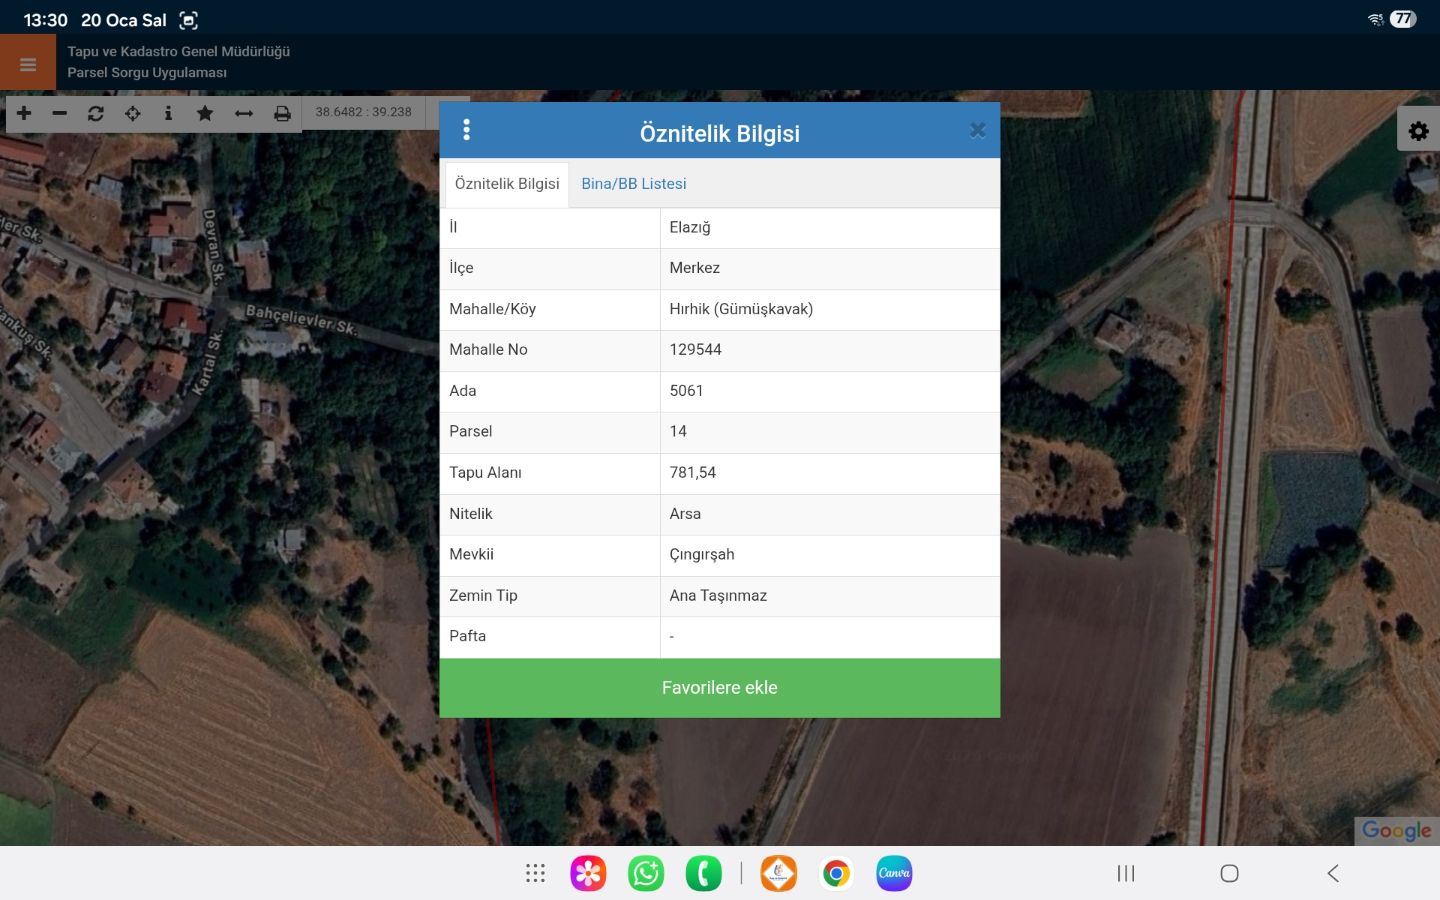Screen dimensions: 1440x900
Task: Open the app drawer grid icon
Action: (535, 873)
